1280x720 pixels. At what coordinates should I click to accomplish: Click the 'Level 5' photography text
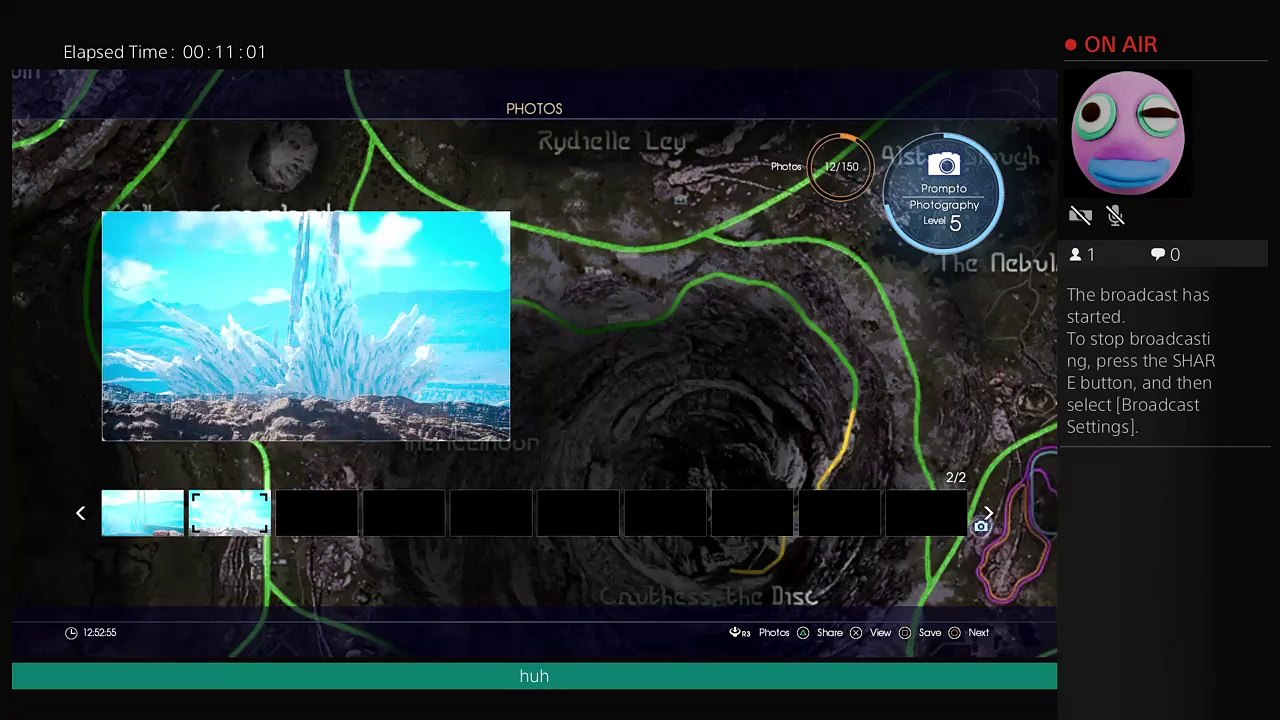[943, 222]
